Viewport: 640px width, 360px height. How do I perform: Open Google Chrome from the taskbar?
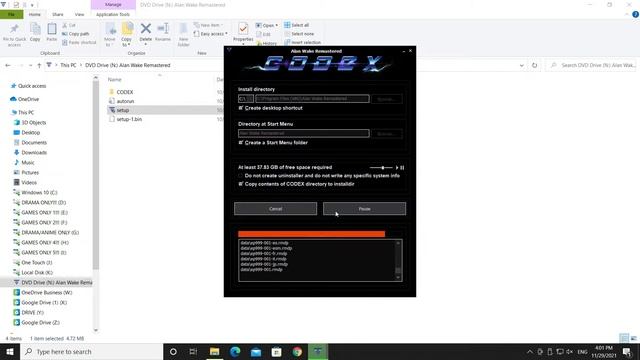297,352
